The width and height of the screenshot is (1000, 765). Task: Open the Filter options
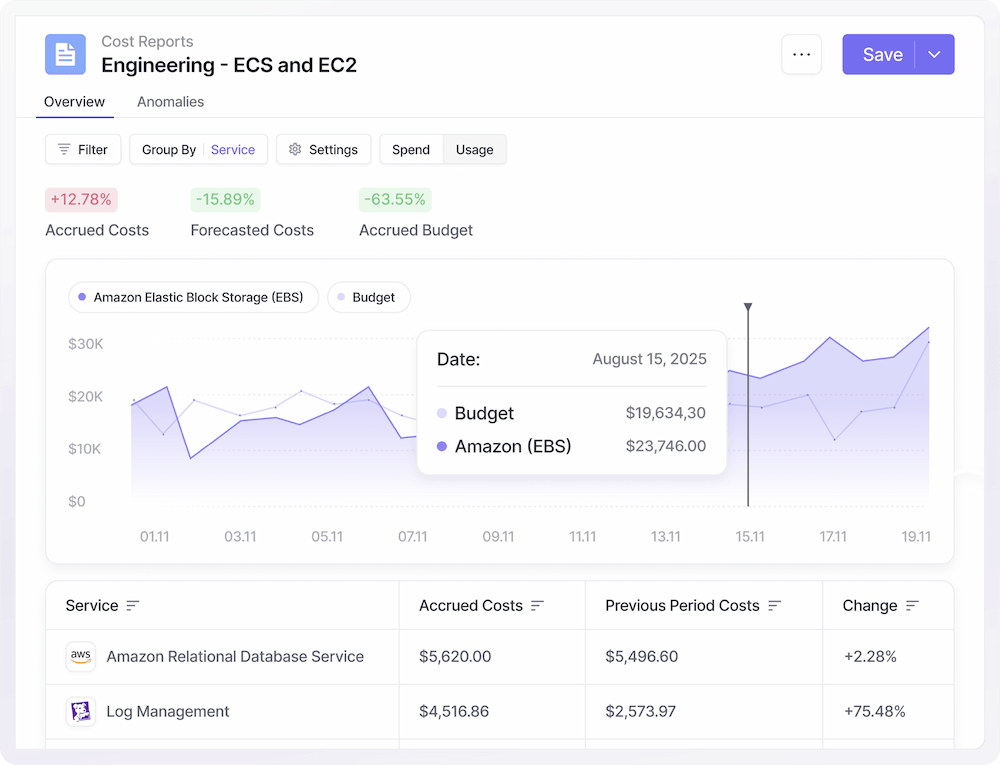click(83, 150)
